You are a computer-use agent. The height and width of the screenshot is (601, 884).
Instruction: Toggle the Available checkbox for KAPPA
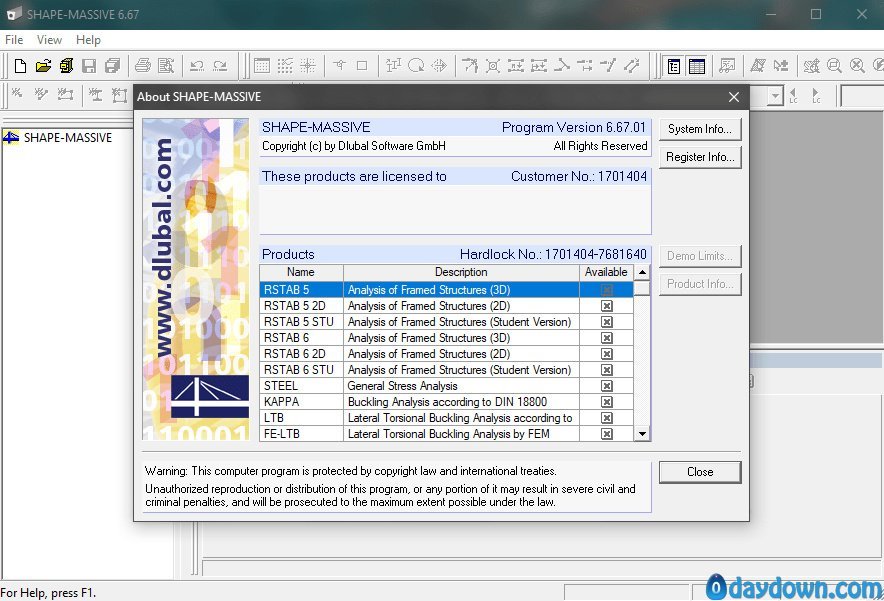coord(607,402)
